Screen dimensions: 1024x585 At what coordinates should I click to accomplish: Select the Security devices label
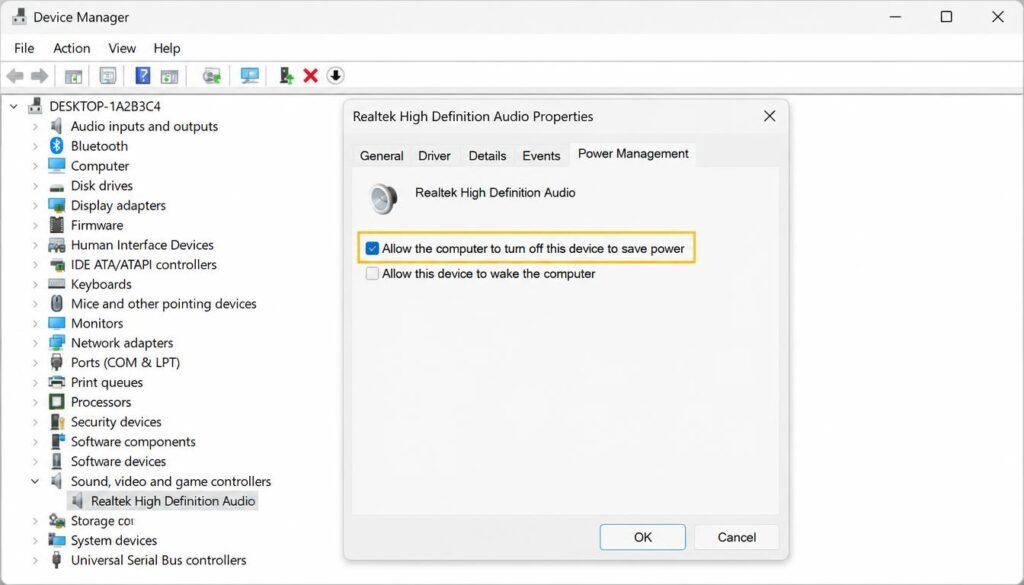pyautogui.click(x=116, y=422)
